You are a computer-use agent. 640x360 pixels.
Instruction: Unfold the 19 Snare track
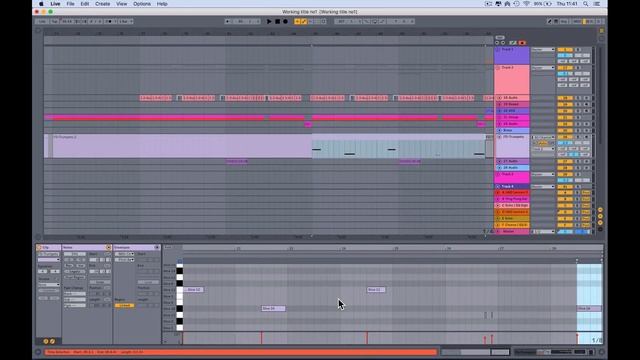499,104
